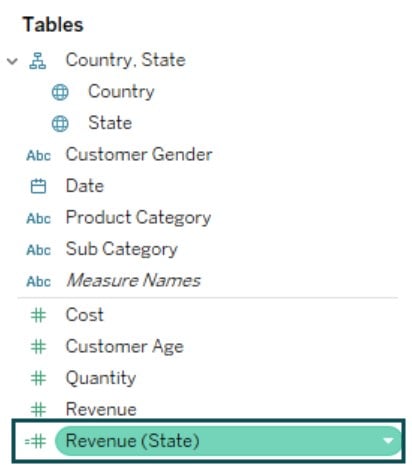Viewport: 412px width, 467px height.
Task: Select the Revenue measure
Action: [101, 409]
